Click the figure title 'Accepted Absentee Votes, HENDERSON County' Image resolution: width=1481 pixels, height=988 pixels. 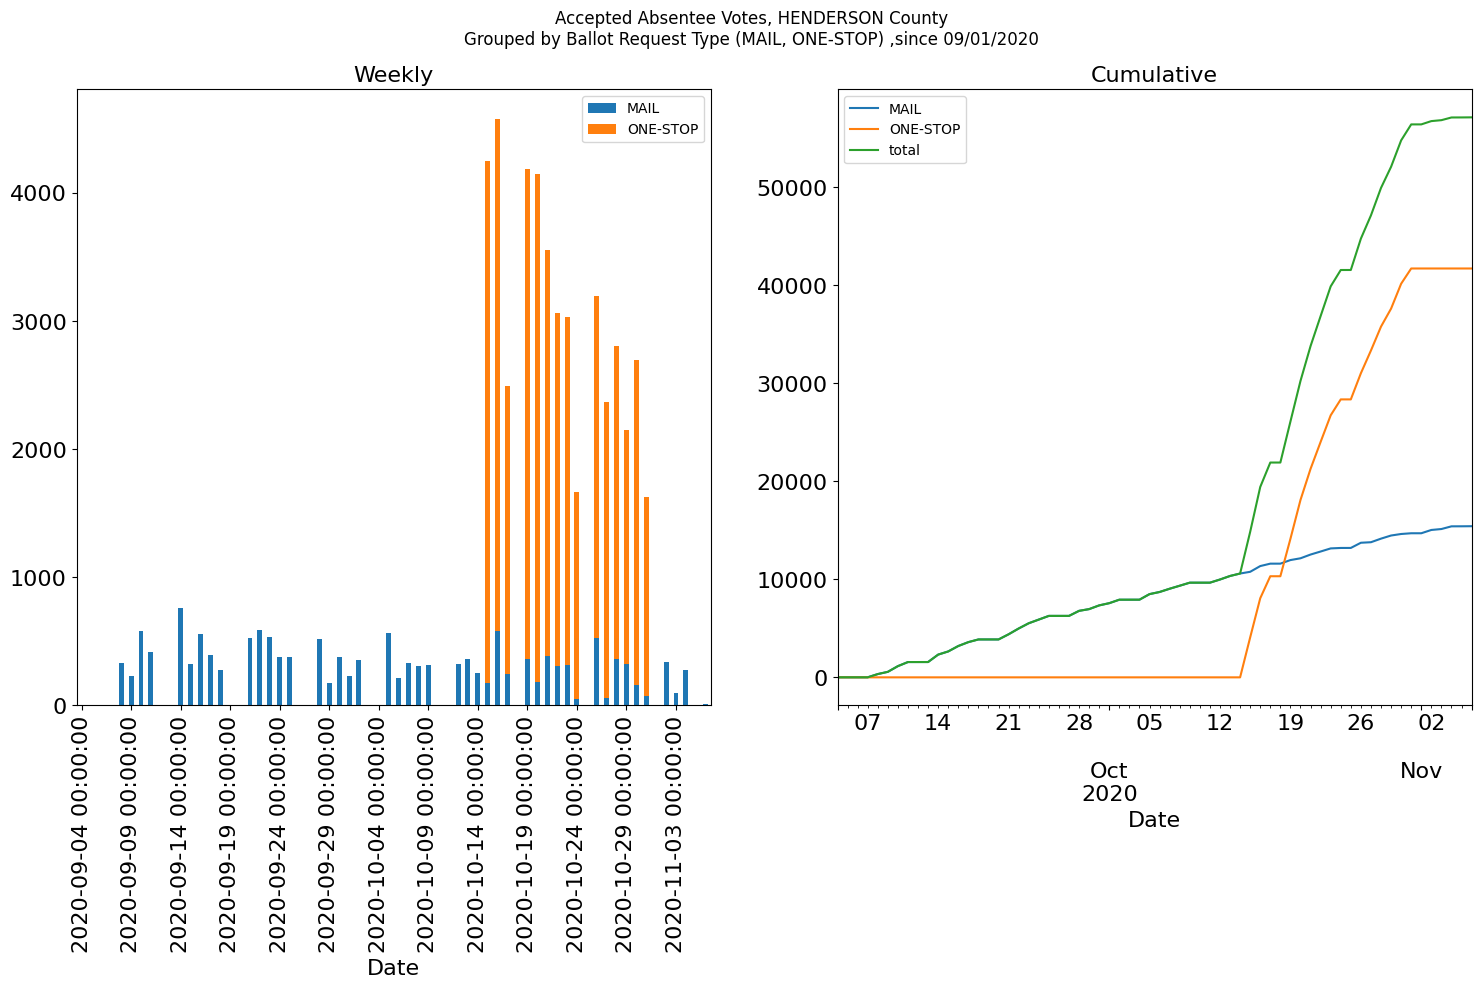(x=751, y=18)
